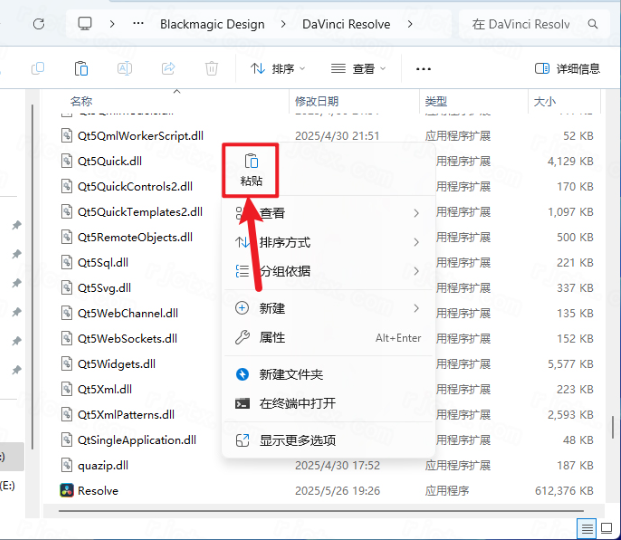Sort by the 类型 column header

[x=436, y=101]
